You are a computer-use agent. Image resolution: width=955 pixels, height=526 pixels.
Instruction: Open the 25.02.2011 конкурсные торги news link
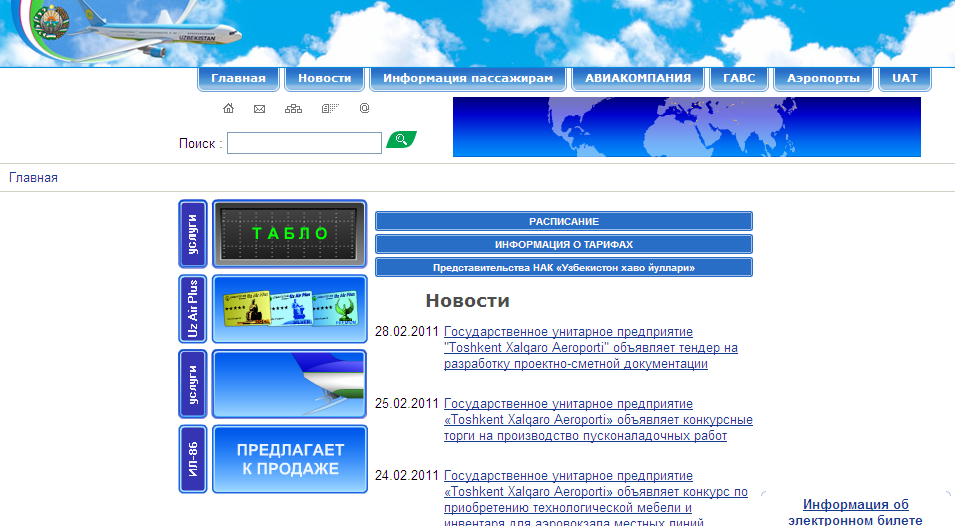[598, 419]
